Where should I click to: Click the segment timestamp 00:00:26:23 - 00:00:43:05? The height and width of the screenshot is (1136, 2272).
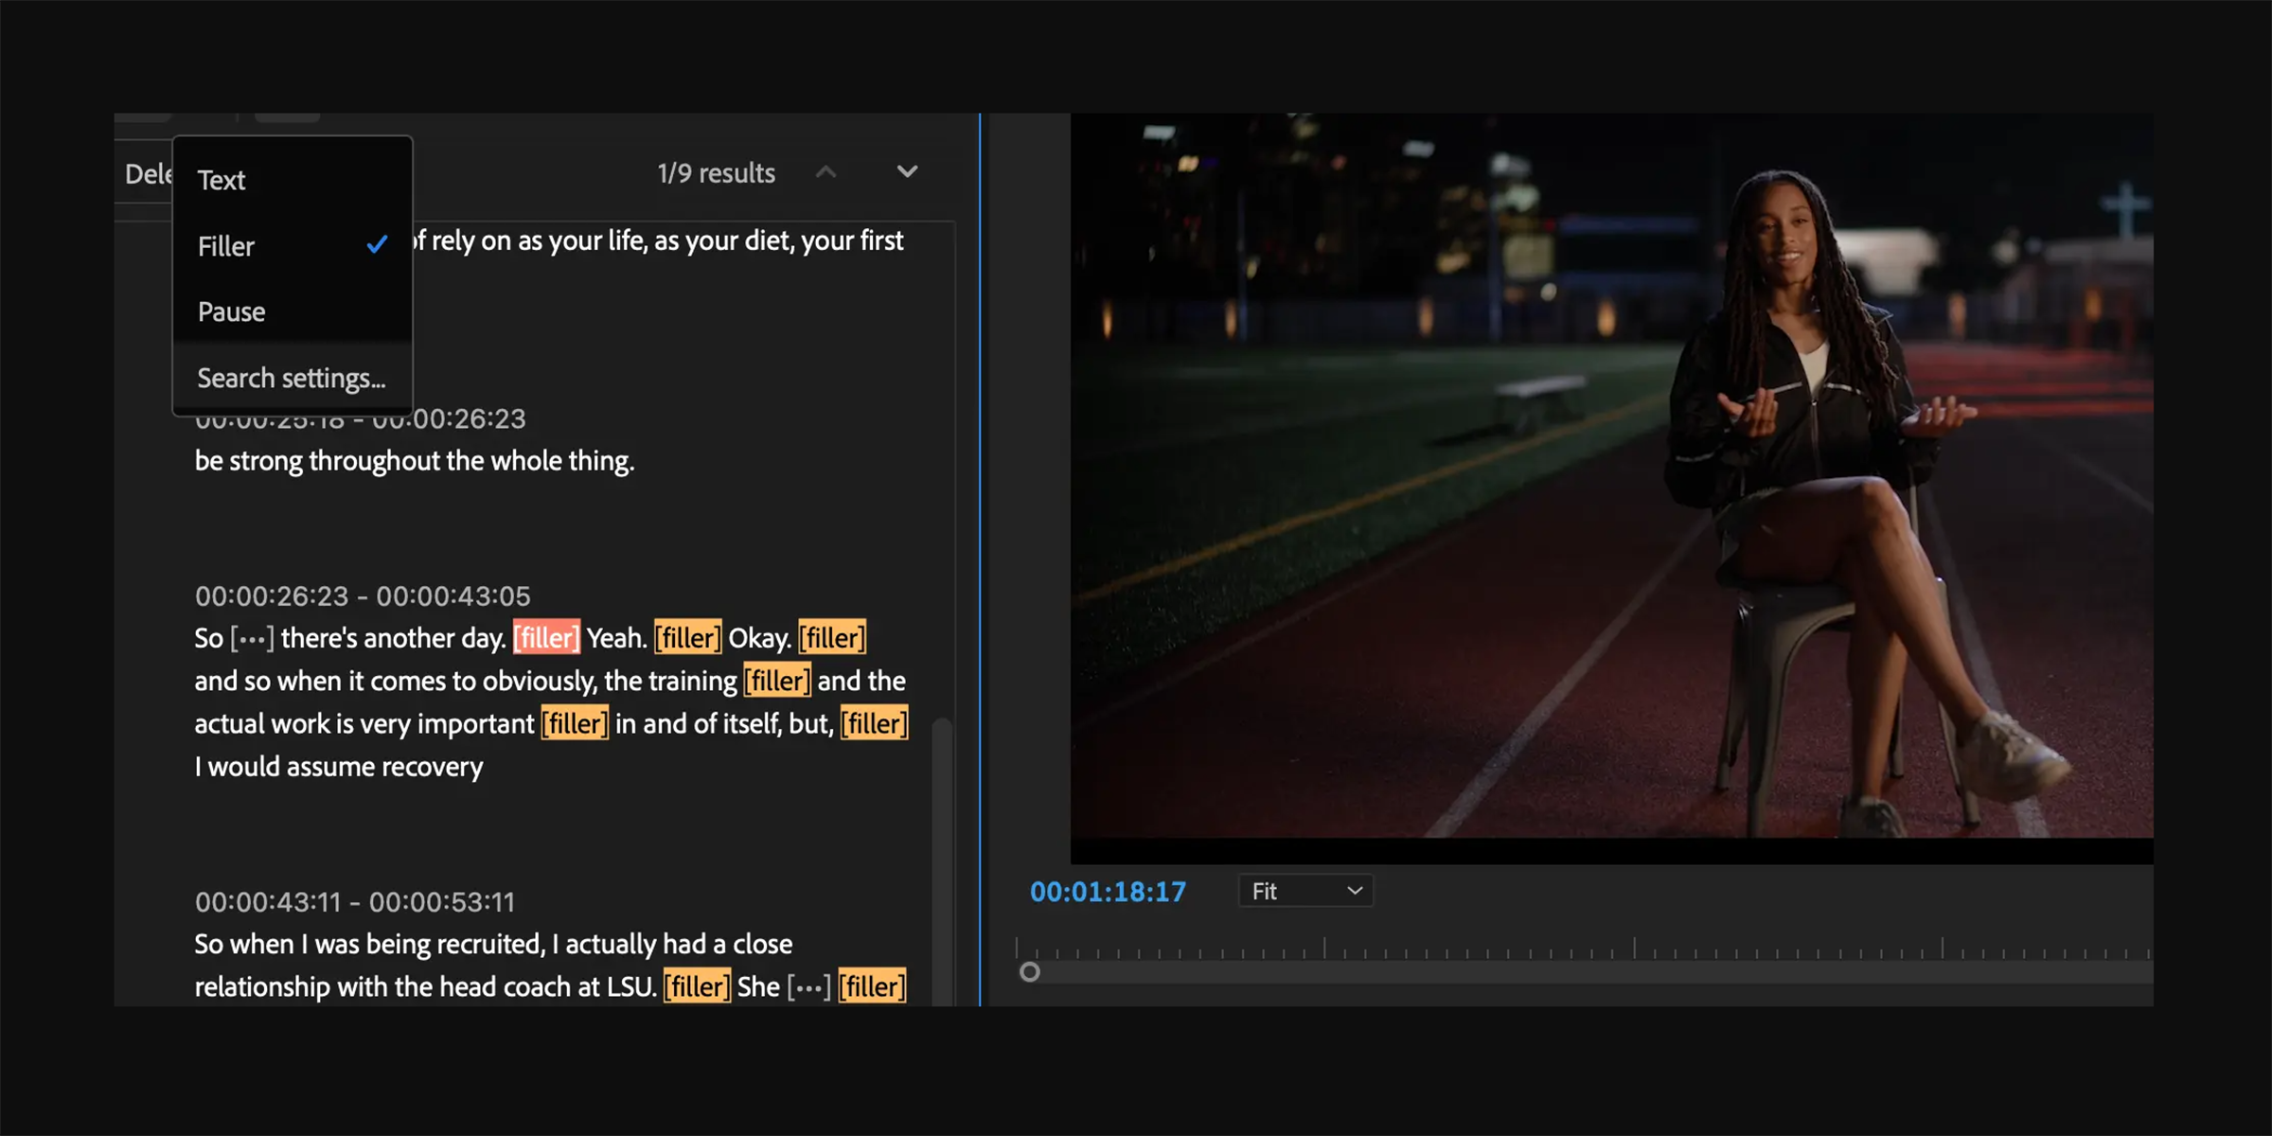coord(362,596)
